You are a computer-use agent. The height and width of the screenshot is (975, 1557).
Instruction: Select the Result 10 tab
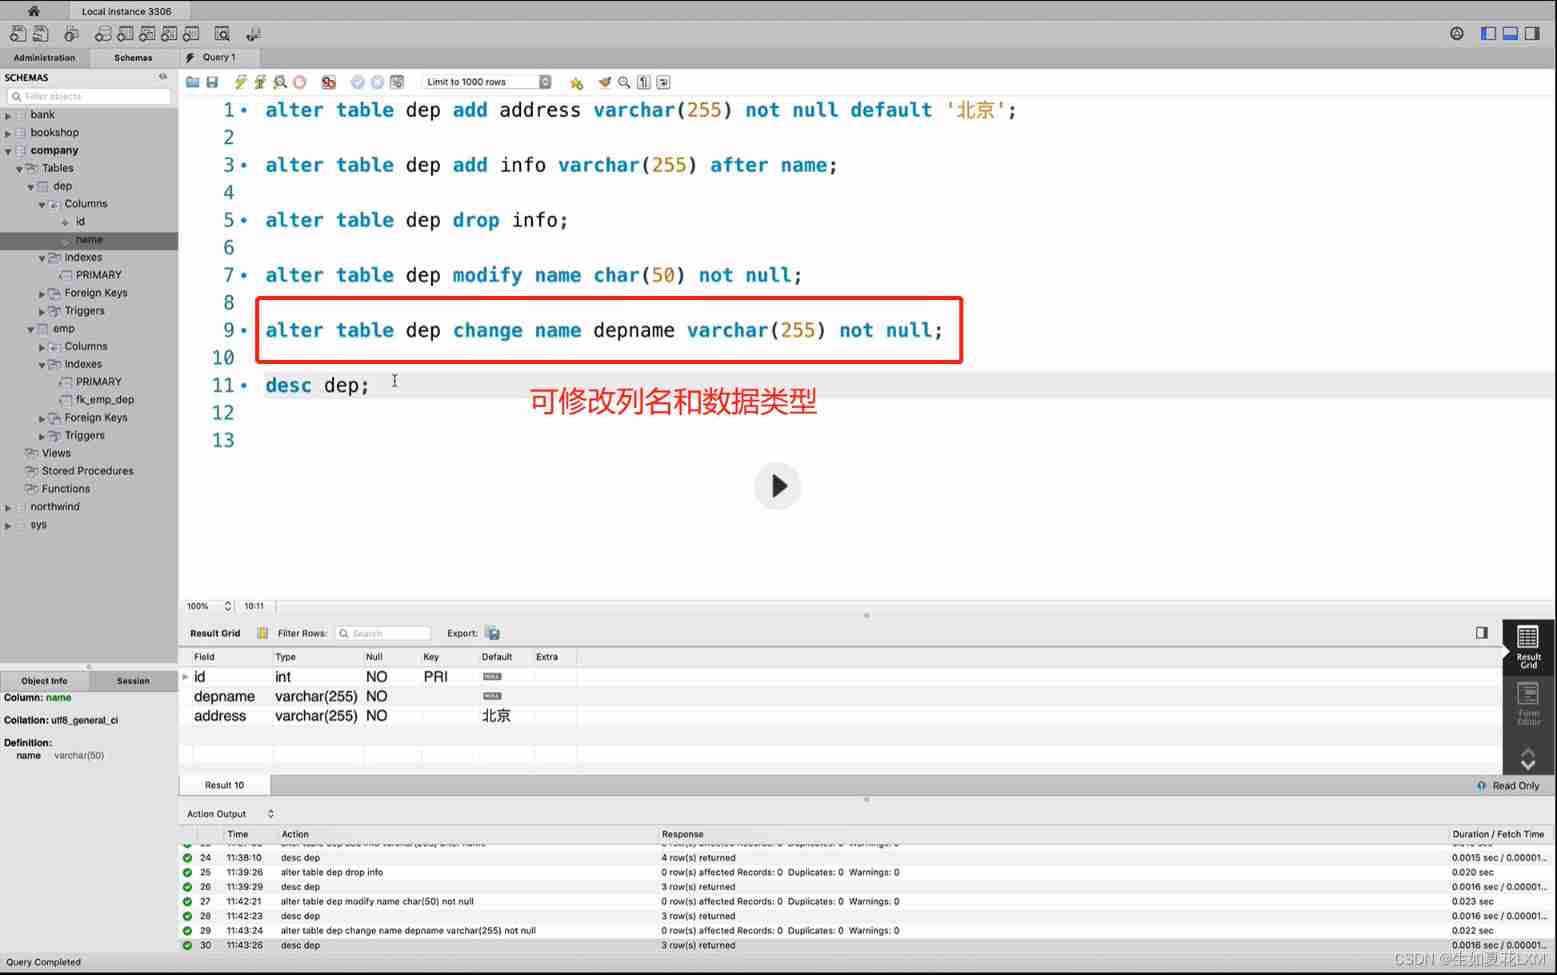pos(224,786)
